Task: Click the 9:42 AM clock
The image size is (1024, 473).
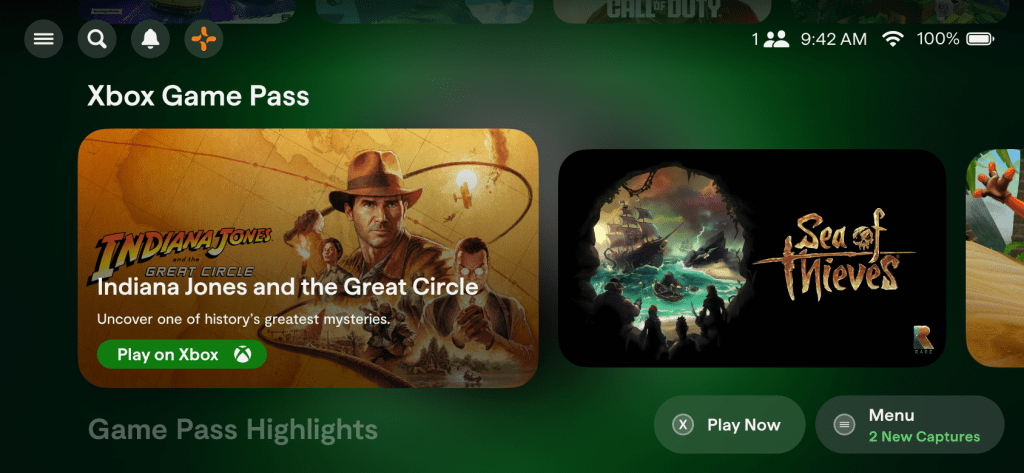Action: point(834,39)
